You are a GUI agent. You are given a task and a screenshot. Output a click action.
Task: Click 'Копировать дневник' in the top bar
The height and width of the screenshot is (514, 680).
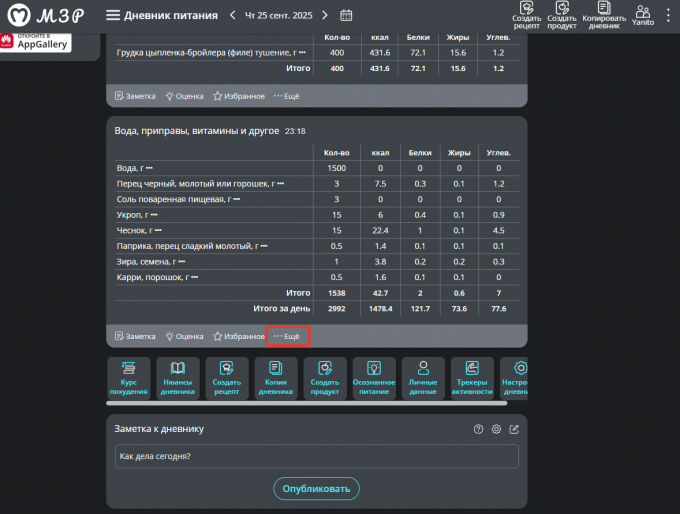tap(604, 13)
